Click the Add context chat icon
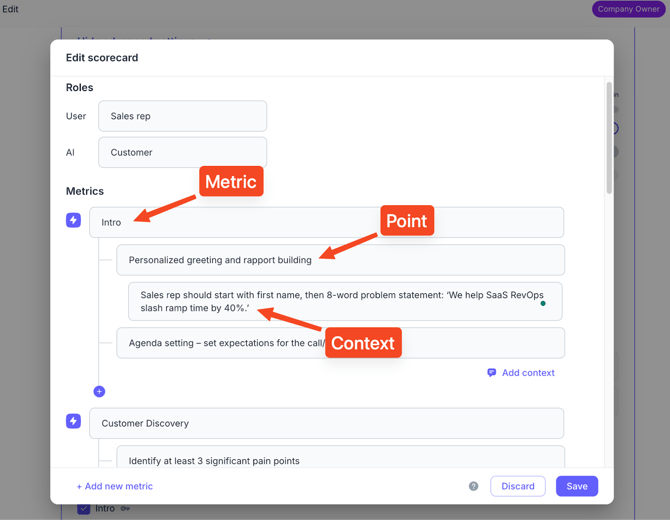The image size is (670, 520). coord(491,372)
